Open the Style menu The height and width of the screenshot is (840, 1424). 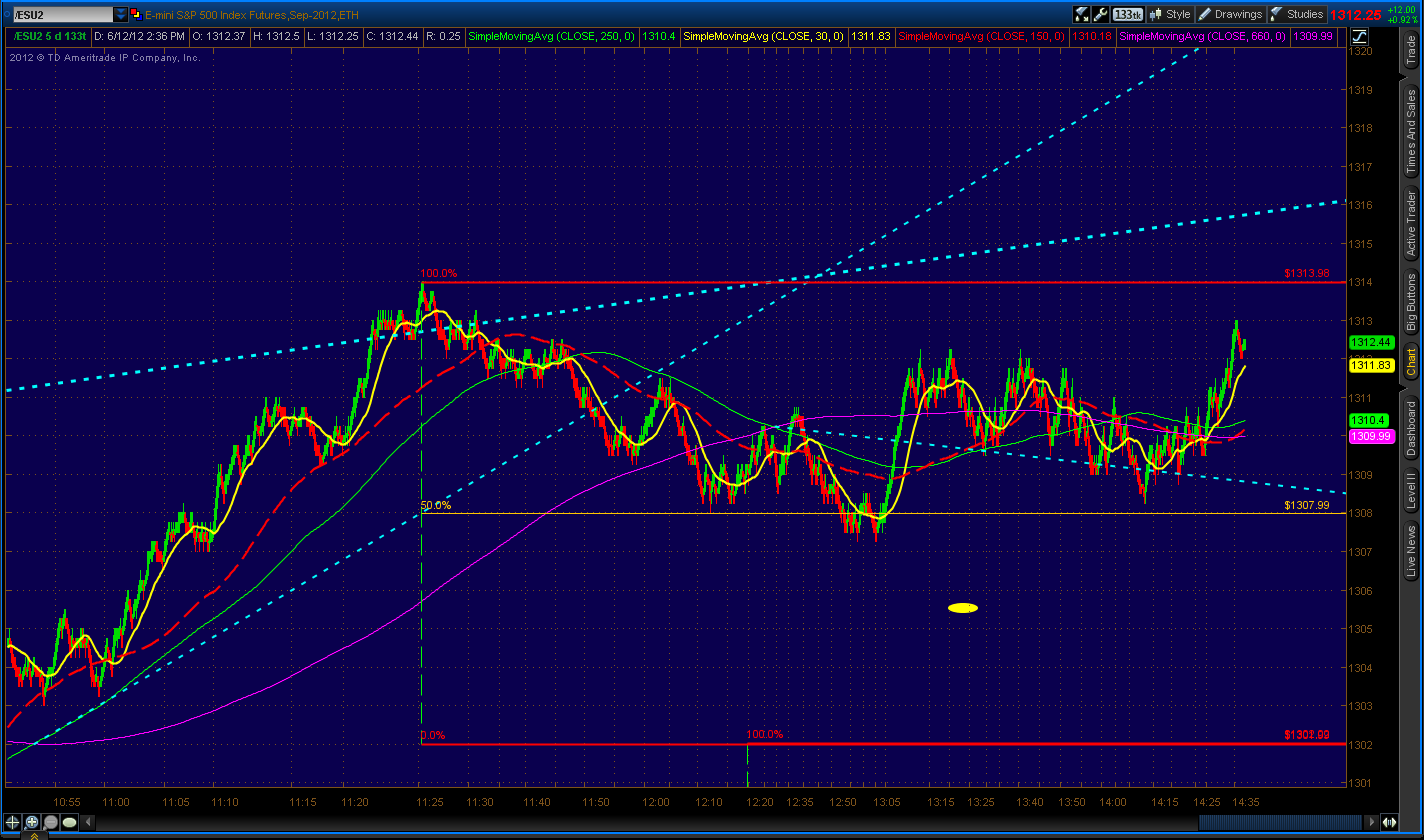1171,14
